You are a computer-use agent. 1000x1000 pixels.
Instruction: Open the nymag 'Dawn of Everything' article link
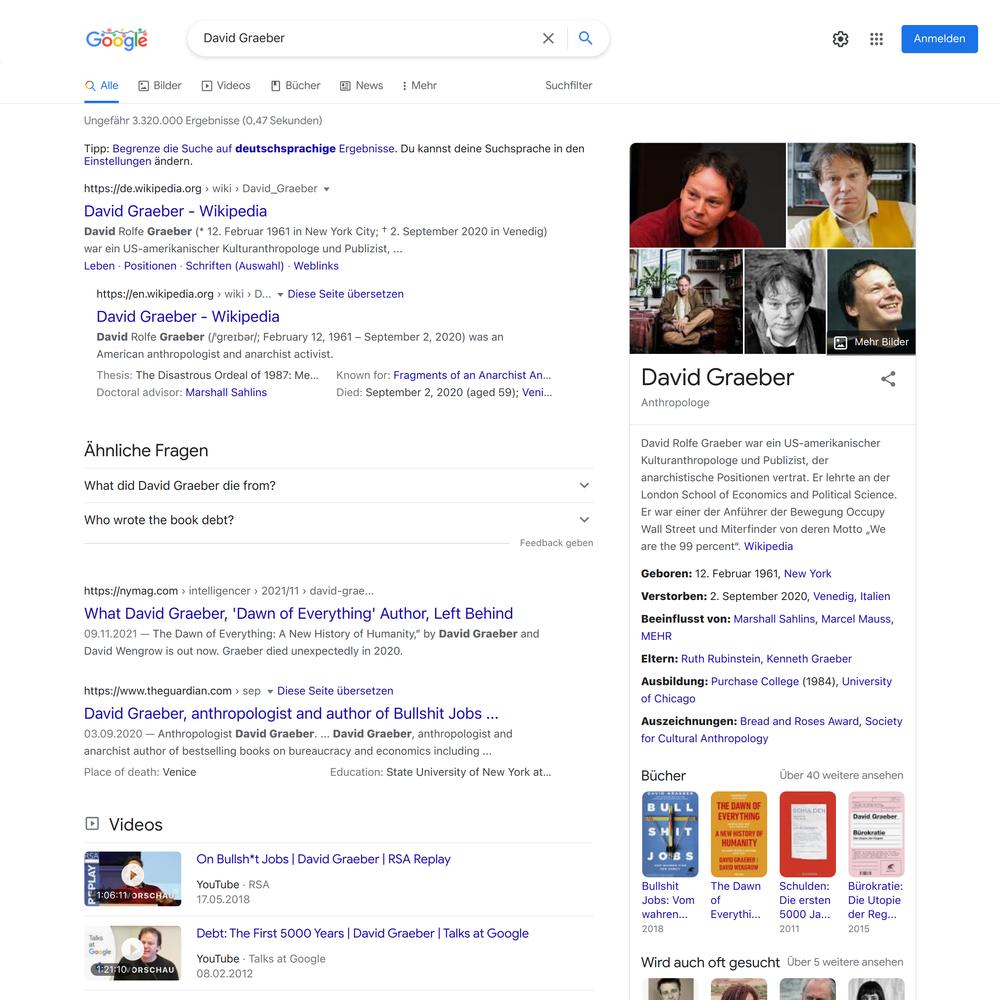click(298, 614)
